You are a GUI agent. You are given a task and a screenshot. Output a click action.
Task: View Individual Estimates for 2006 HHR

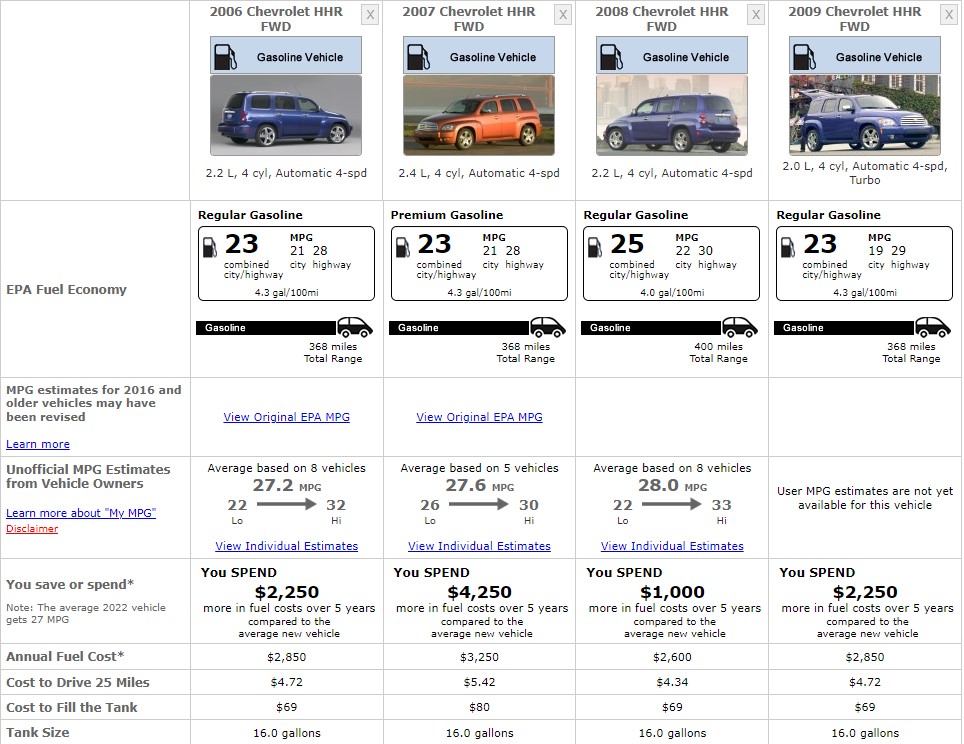286,546
